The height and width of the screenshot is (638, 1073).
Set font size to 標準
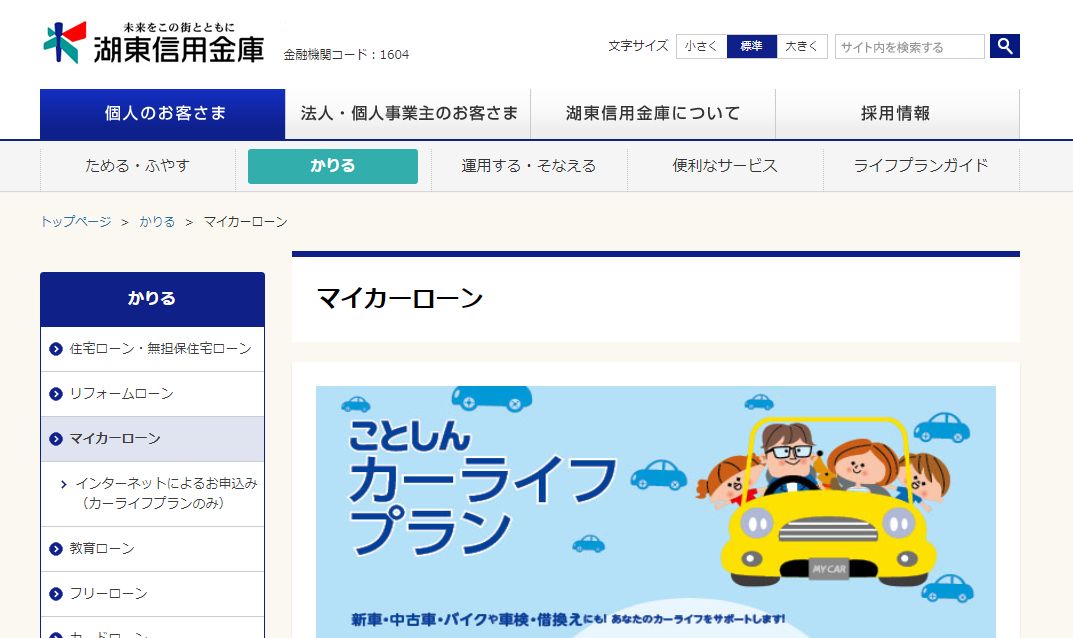[751, 46]
